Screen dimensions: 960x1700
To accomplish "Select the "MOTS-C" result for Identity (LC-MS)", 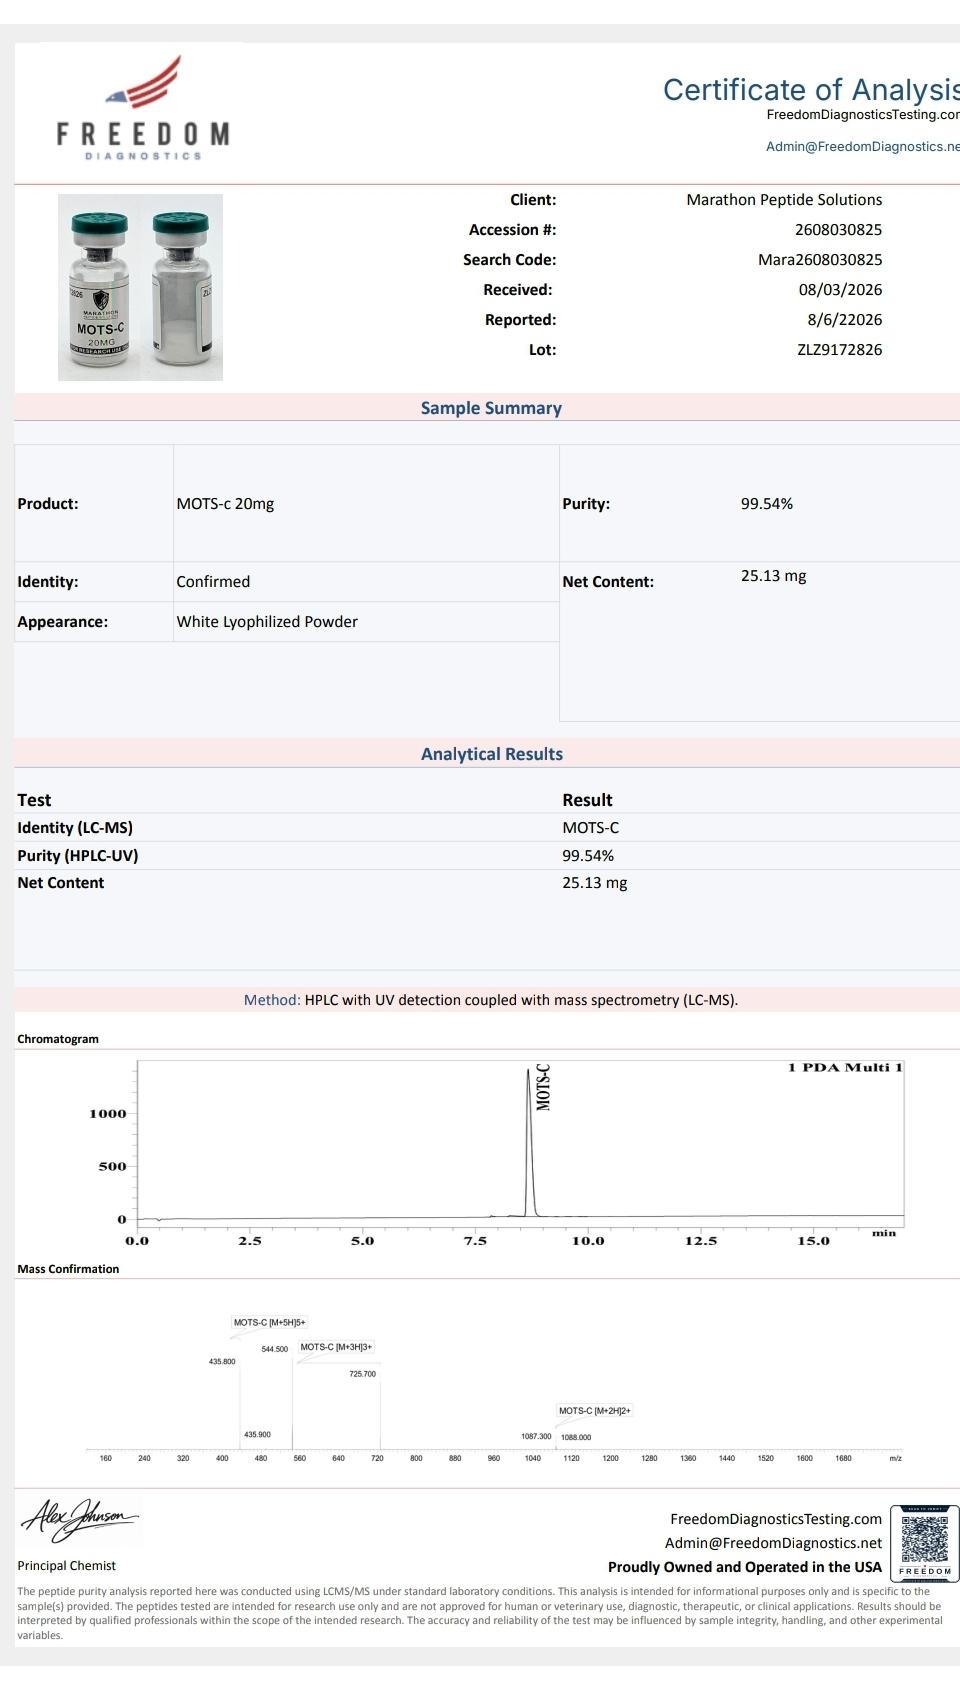I will point(591,828).
